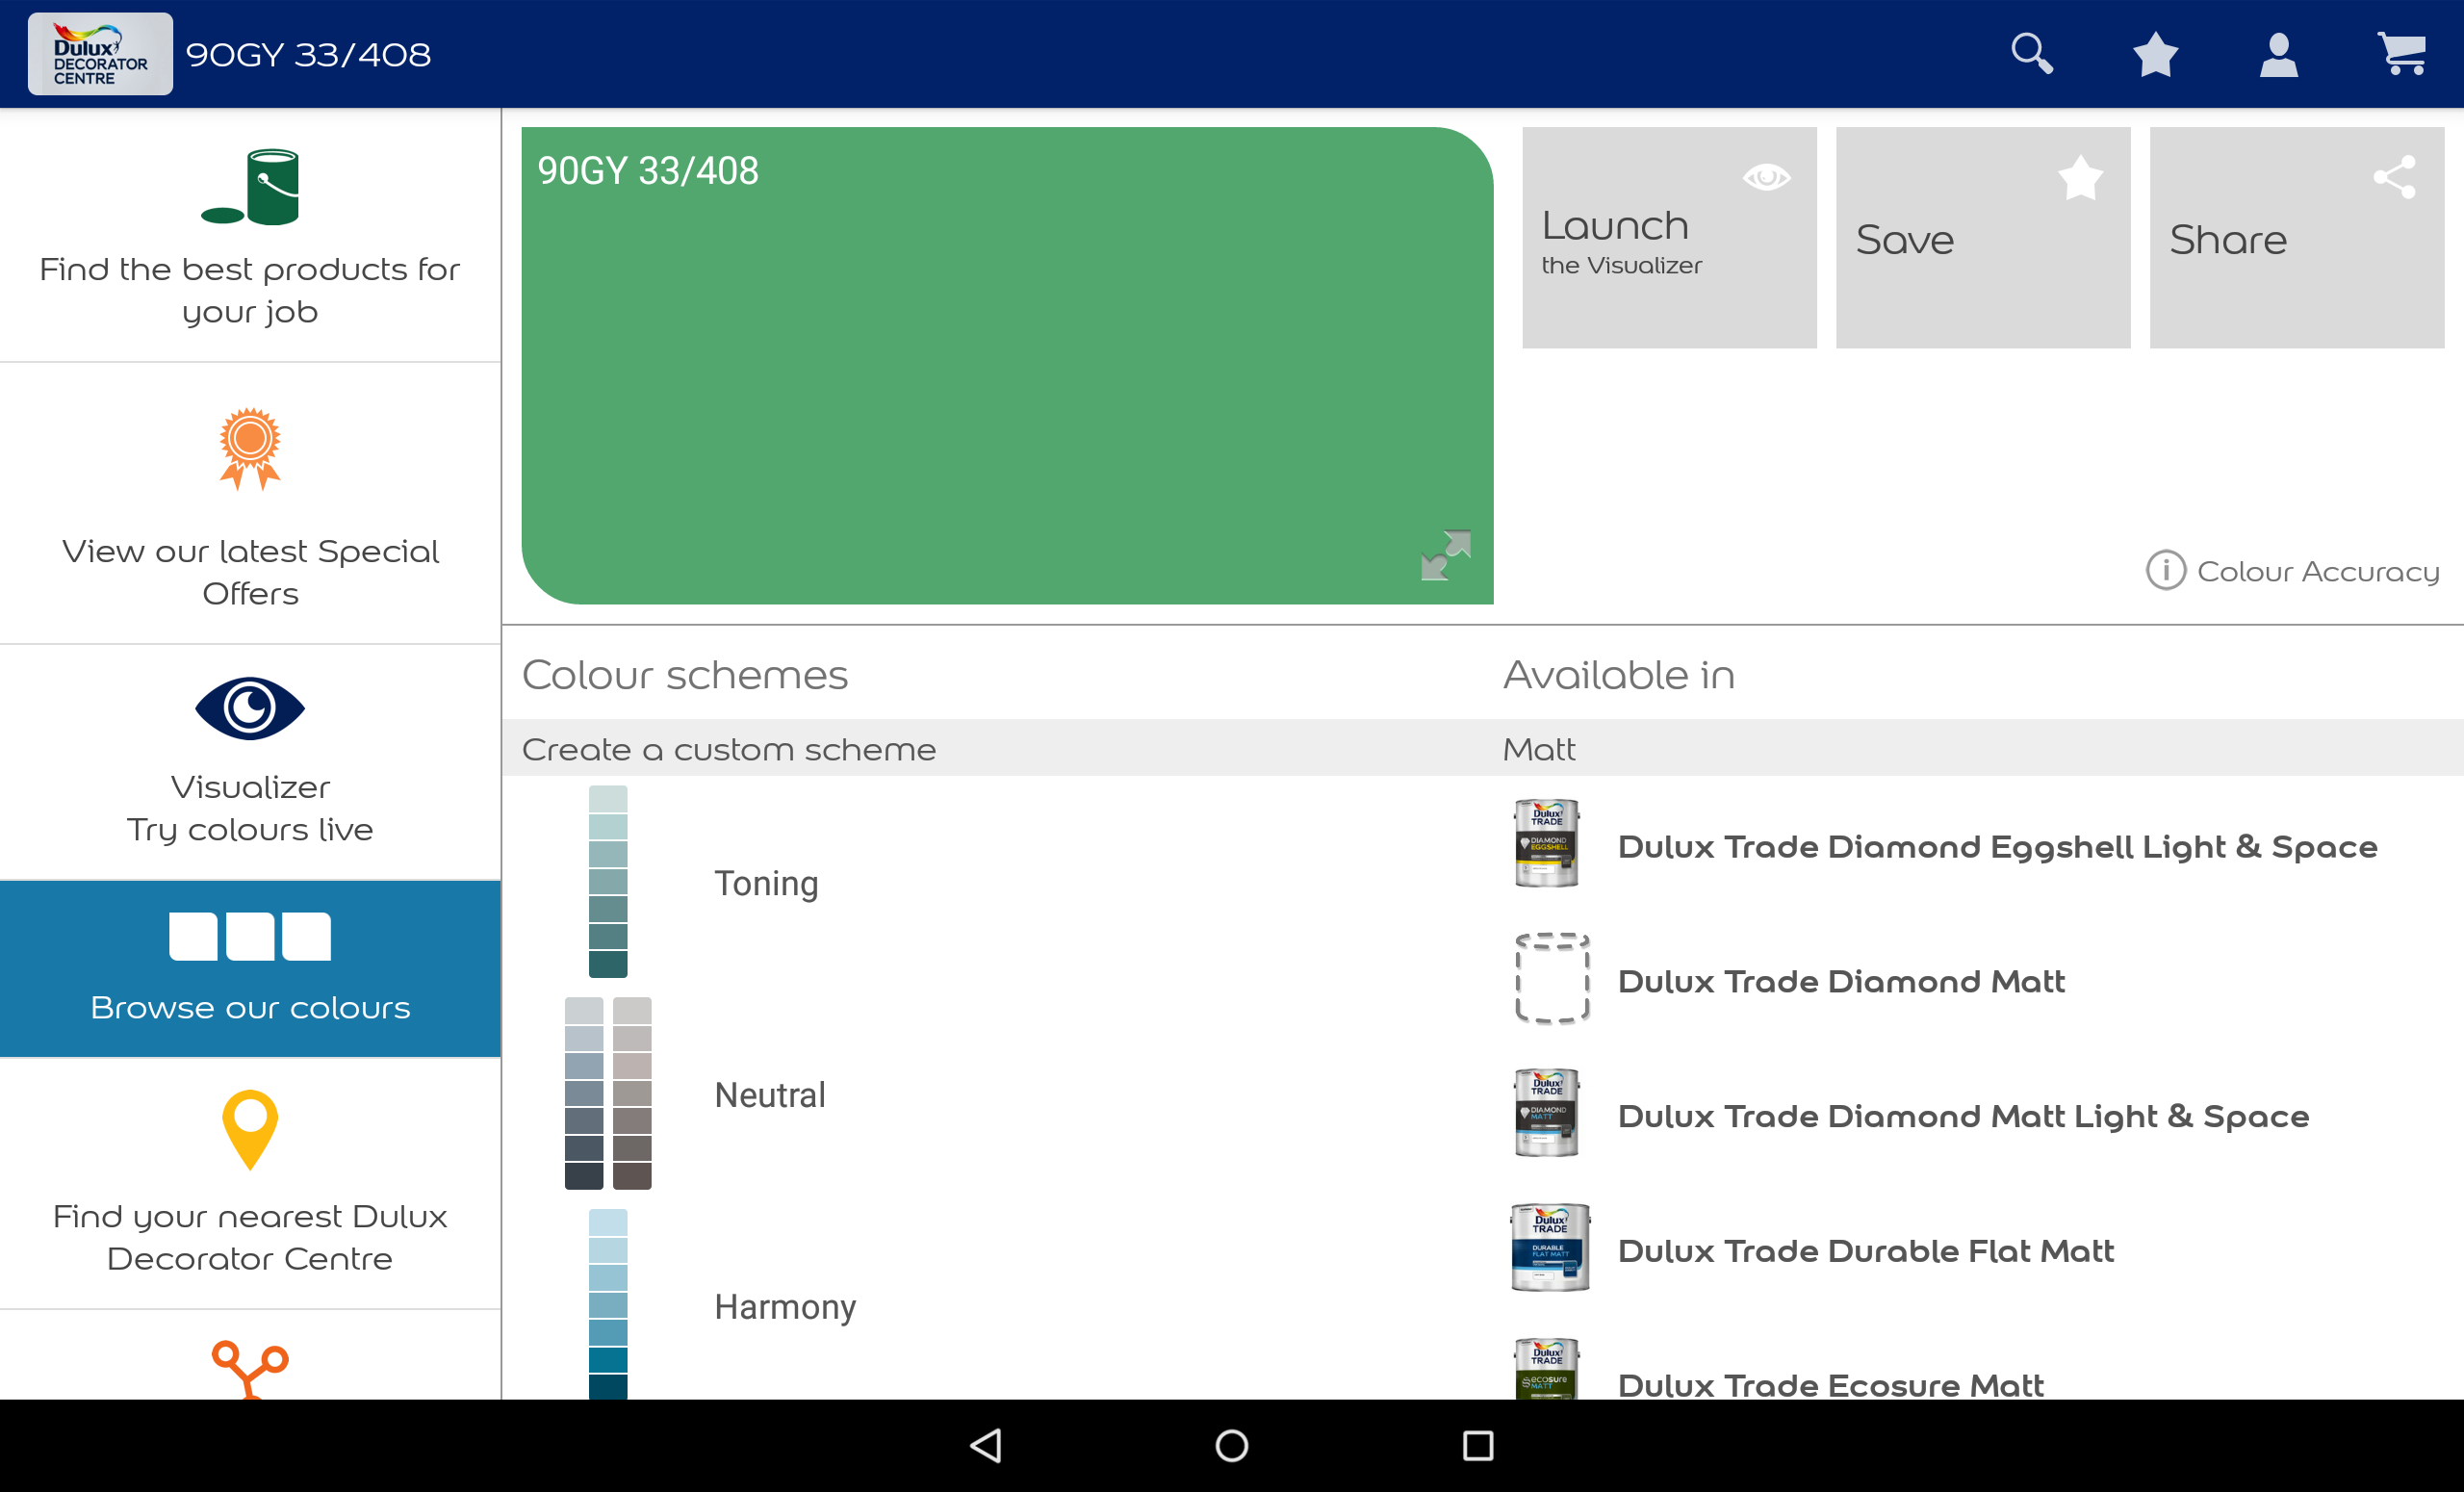2464x1492 pixels.
Task: Select the Harmony blue swatch strip
Action: pos(608,1304)
